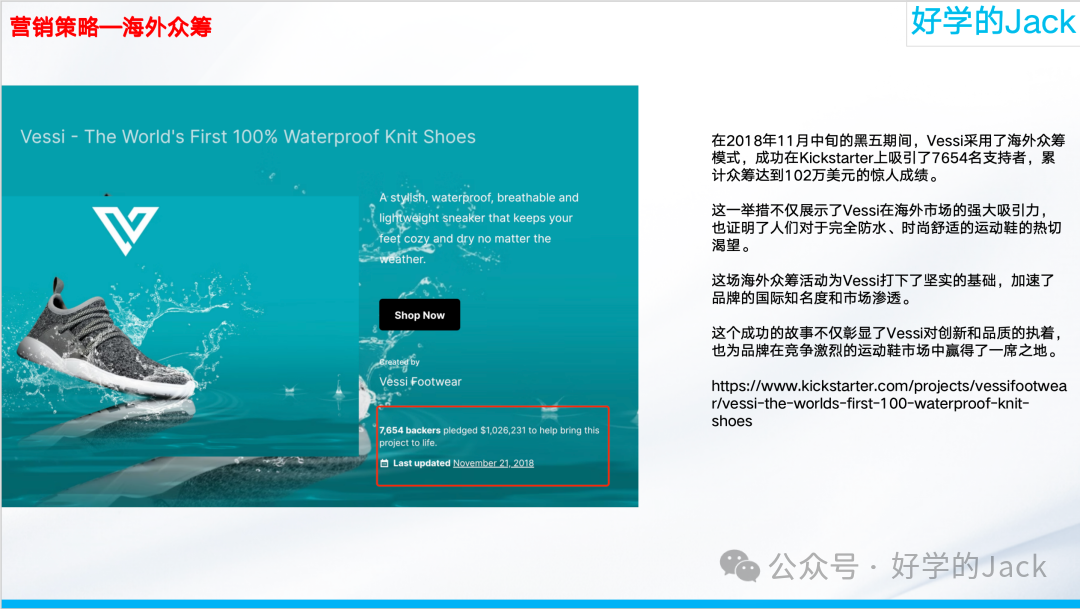
Task: Open the November 21, 2018 link
Action: (493, 463)
